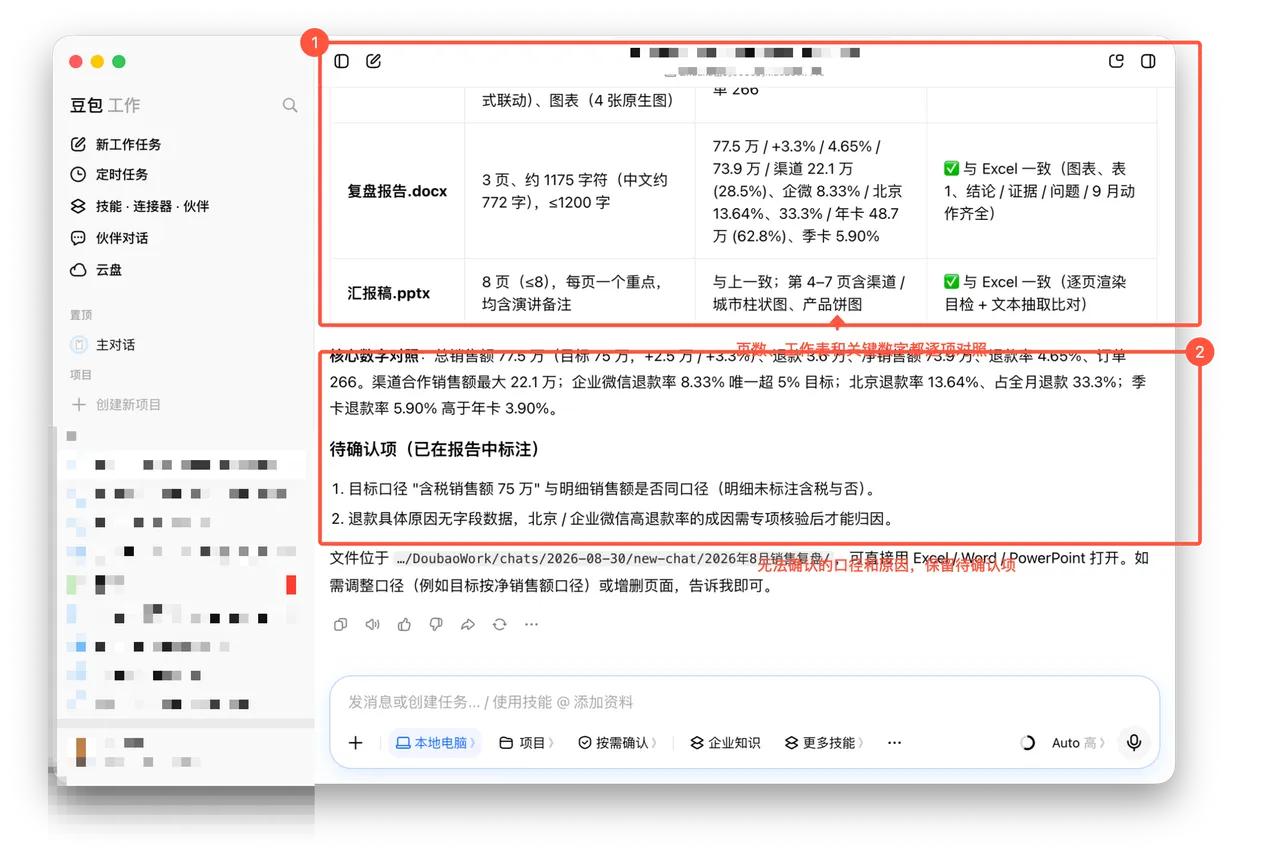Image resolution: width=1280 pixels, height=853 pixels.
Task: Click the 企业知识 skill button
Action: click(x=725, y=743)
